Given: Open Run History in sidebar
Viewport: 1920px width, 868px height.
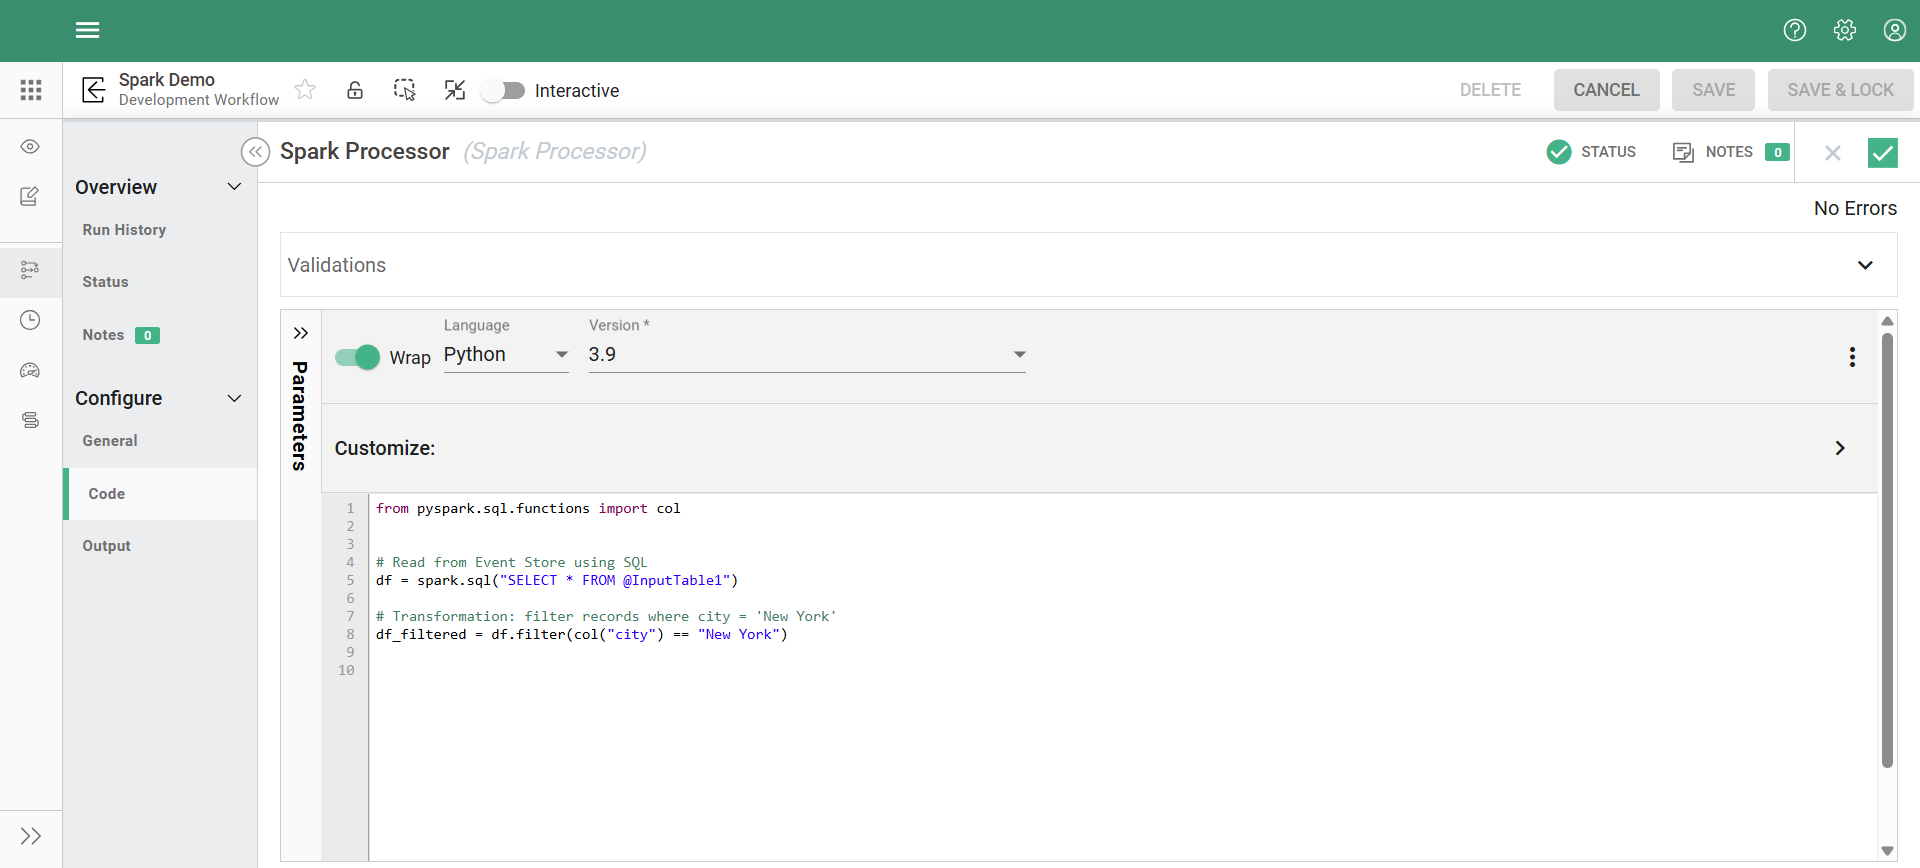Looking at the screenshot, I should coord(124,230).
